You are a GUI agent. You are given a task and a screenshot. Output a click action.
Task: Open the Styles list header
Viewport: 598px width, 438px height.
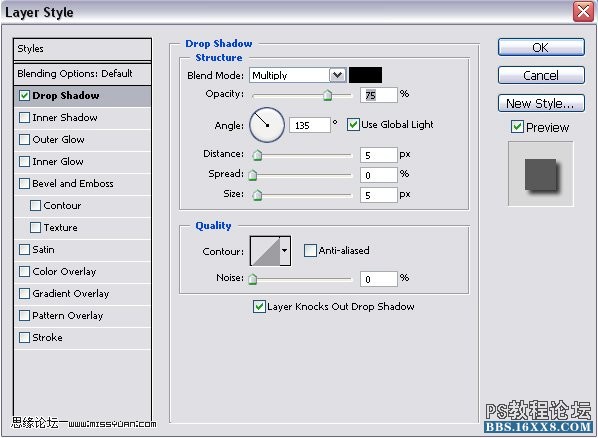(82, 49)
